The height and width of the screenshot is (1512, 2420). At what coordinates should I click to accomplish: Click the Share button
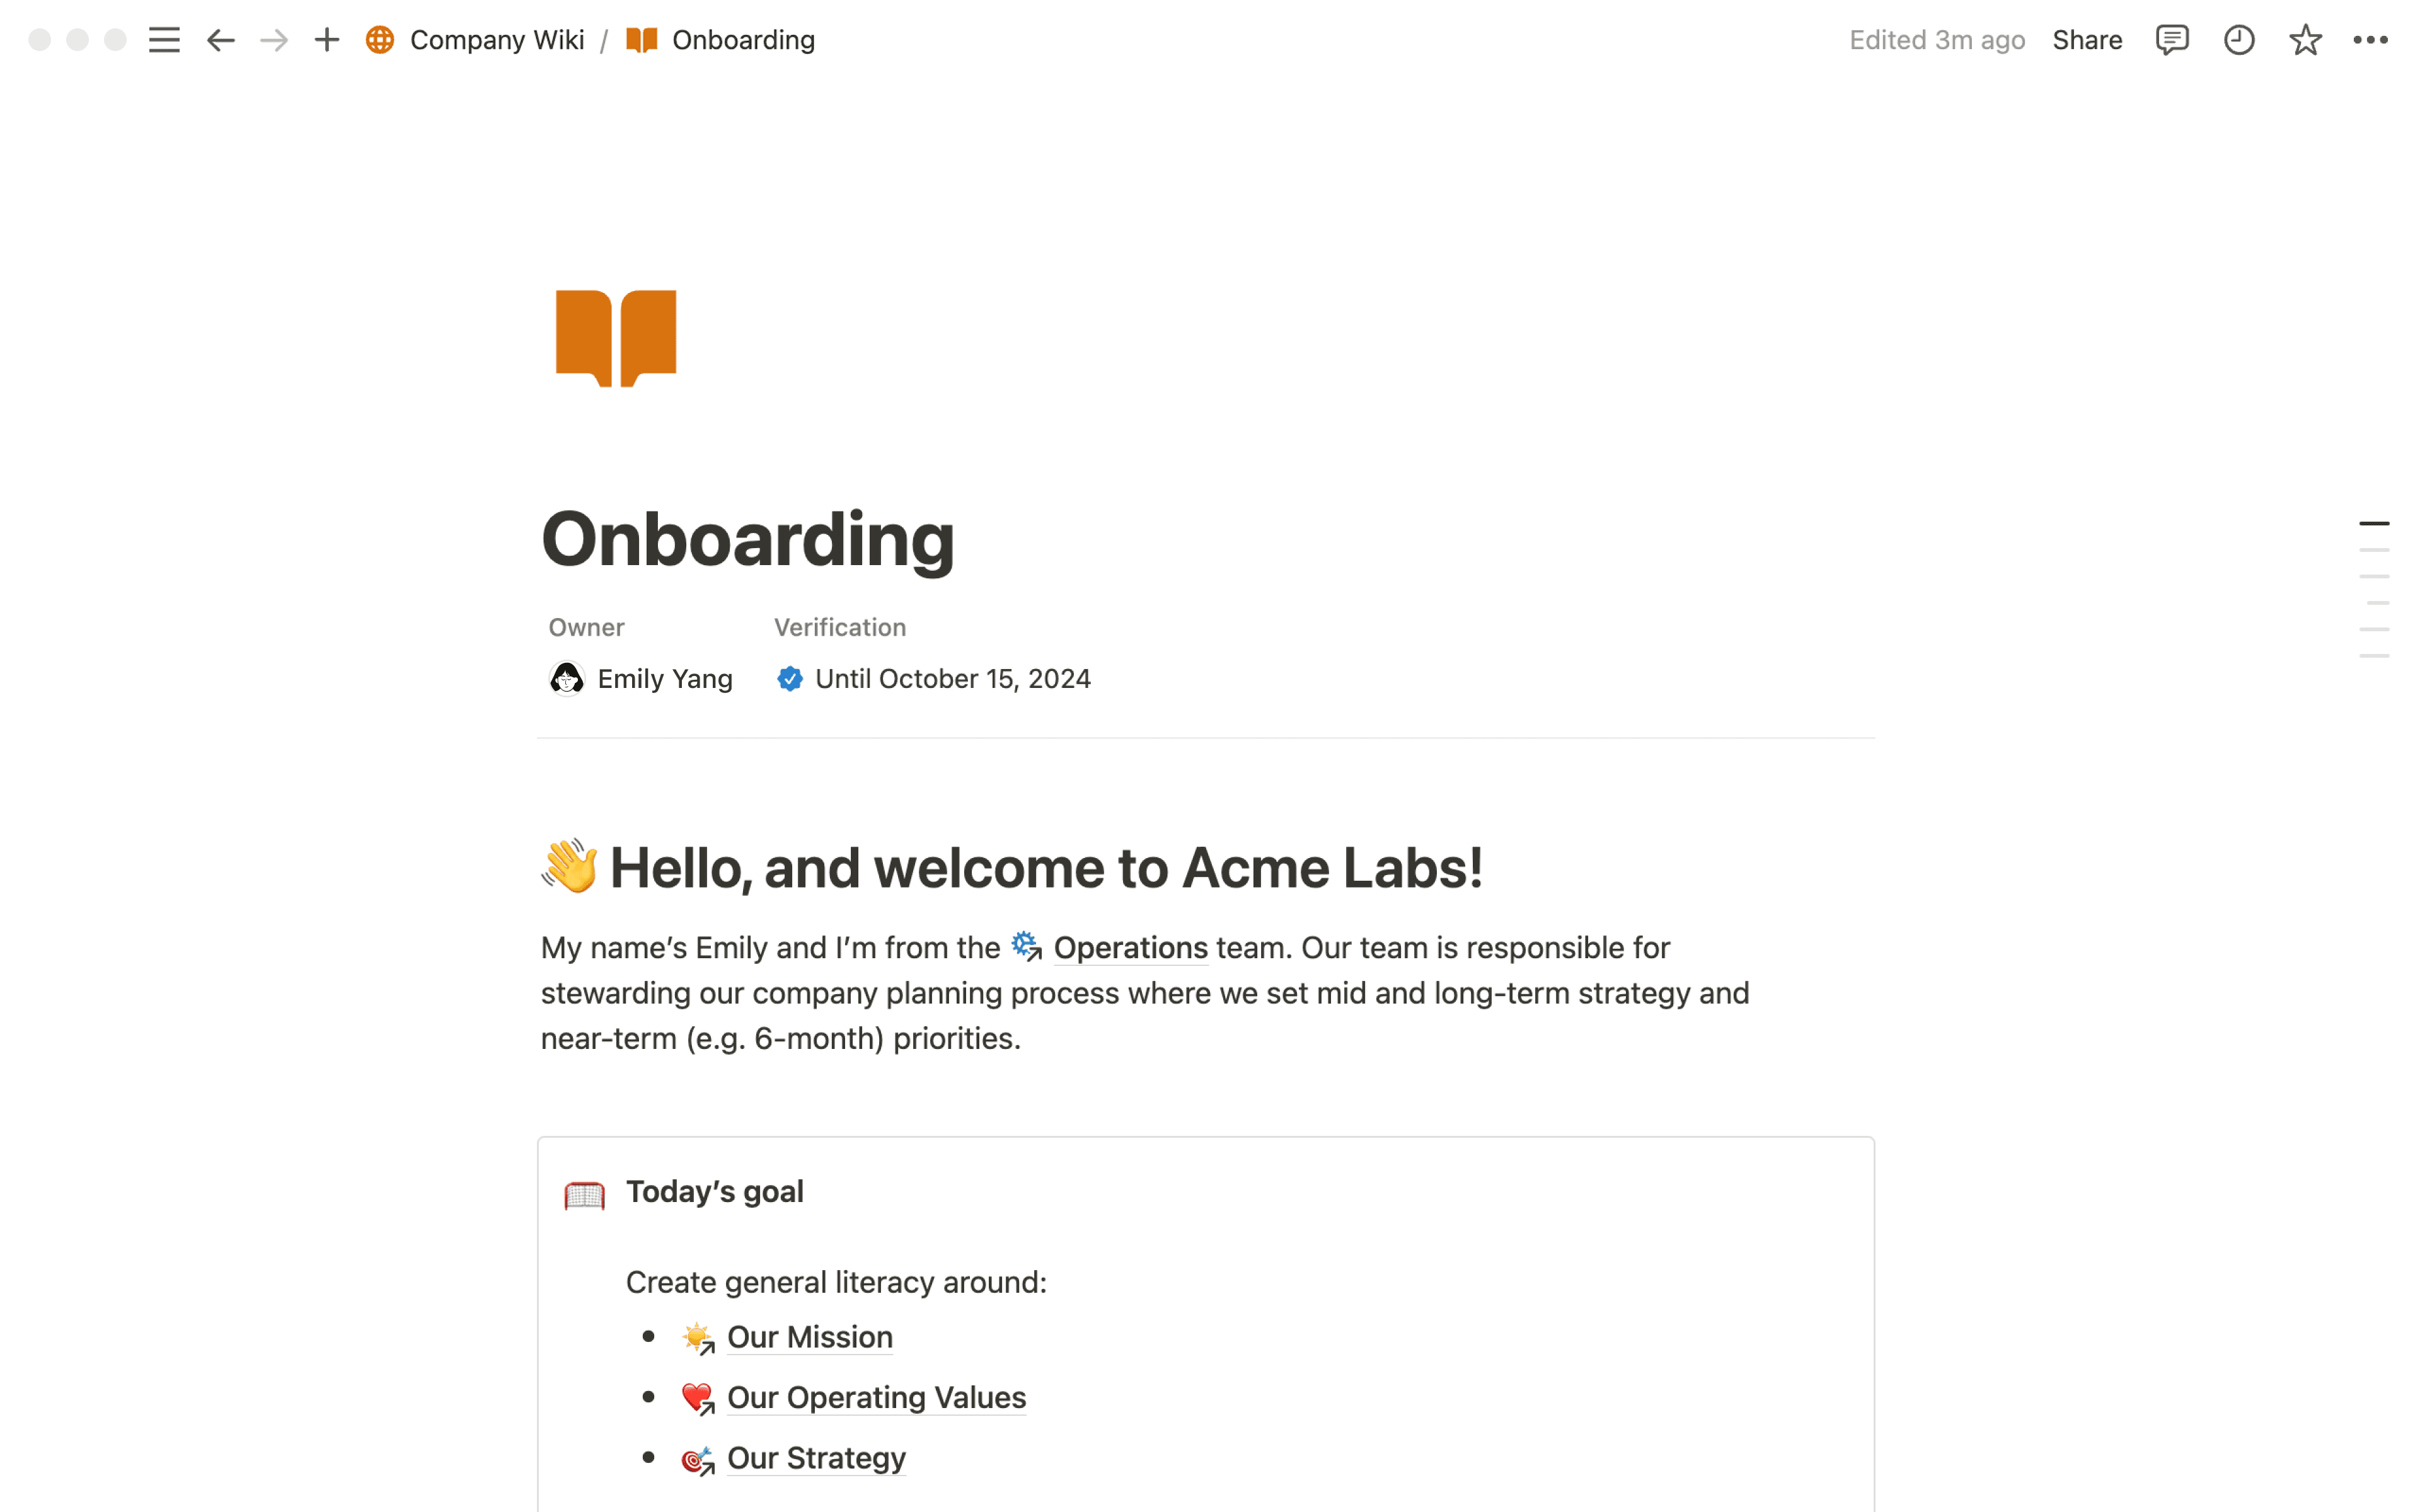pos(2087,40)
